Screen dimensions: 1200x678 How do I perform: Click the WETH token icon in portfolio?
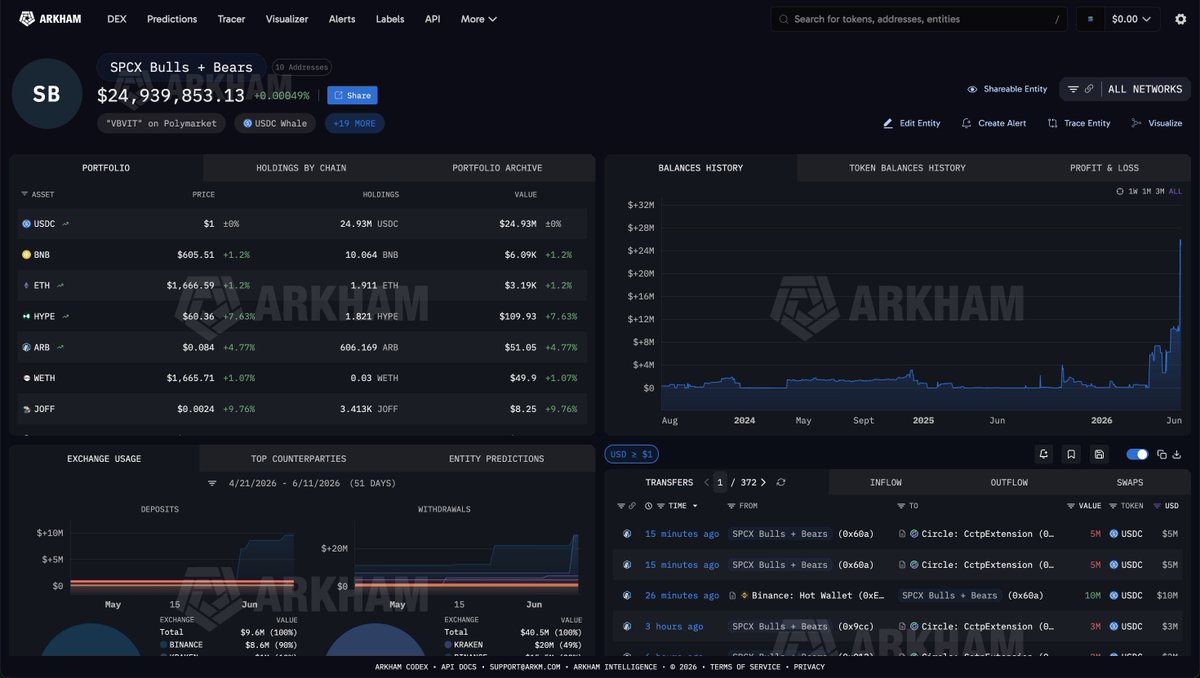pyautogui.click(x=27, y=378)
